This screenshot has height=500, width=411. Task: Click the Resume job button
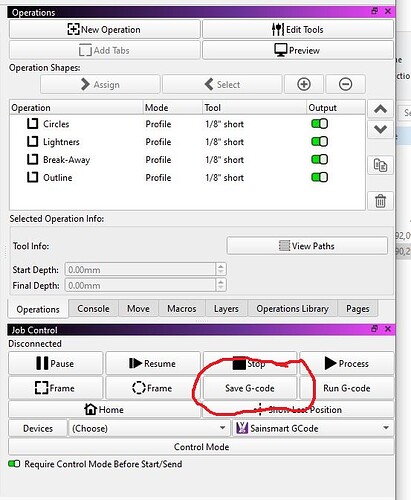click(x=153, y=363)
